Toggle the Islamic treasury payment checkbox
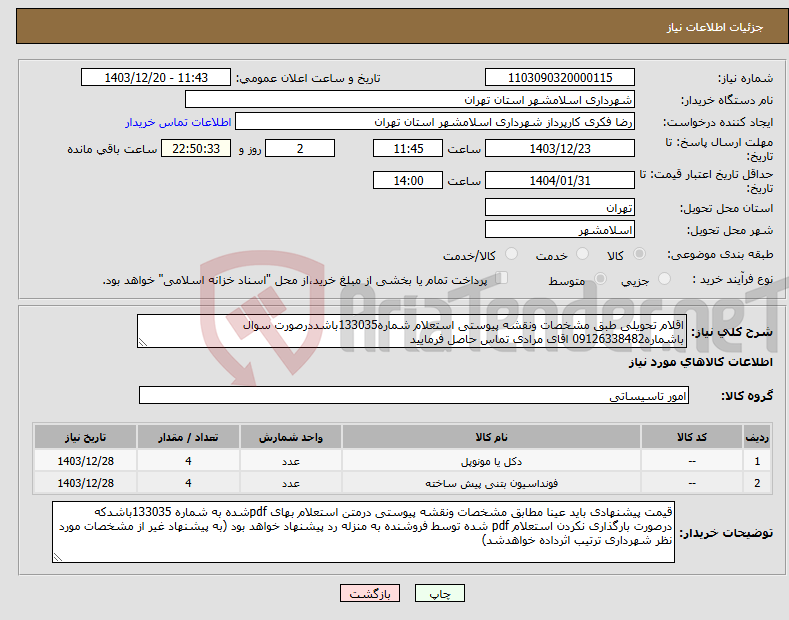Viewport: 789px width, 620px height. [x=502, y=278]
